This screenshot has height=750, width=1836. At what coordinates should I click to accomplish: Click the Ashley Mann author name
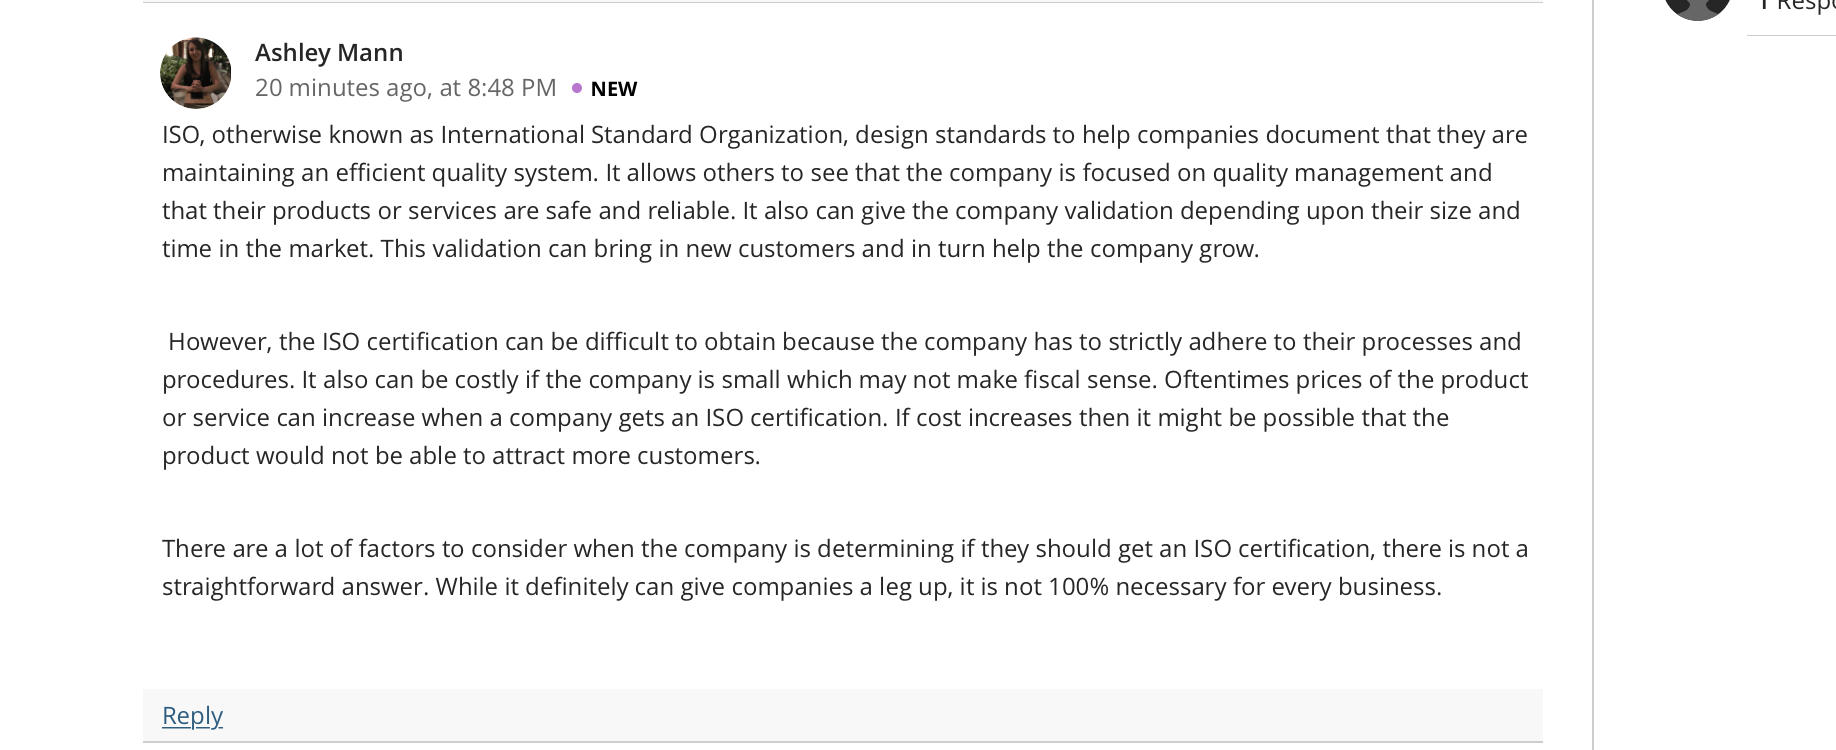click(329, 52)
